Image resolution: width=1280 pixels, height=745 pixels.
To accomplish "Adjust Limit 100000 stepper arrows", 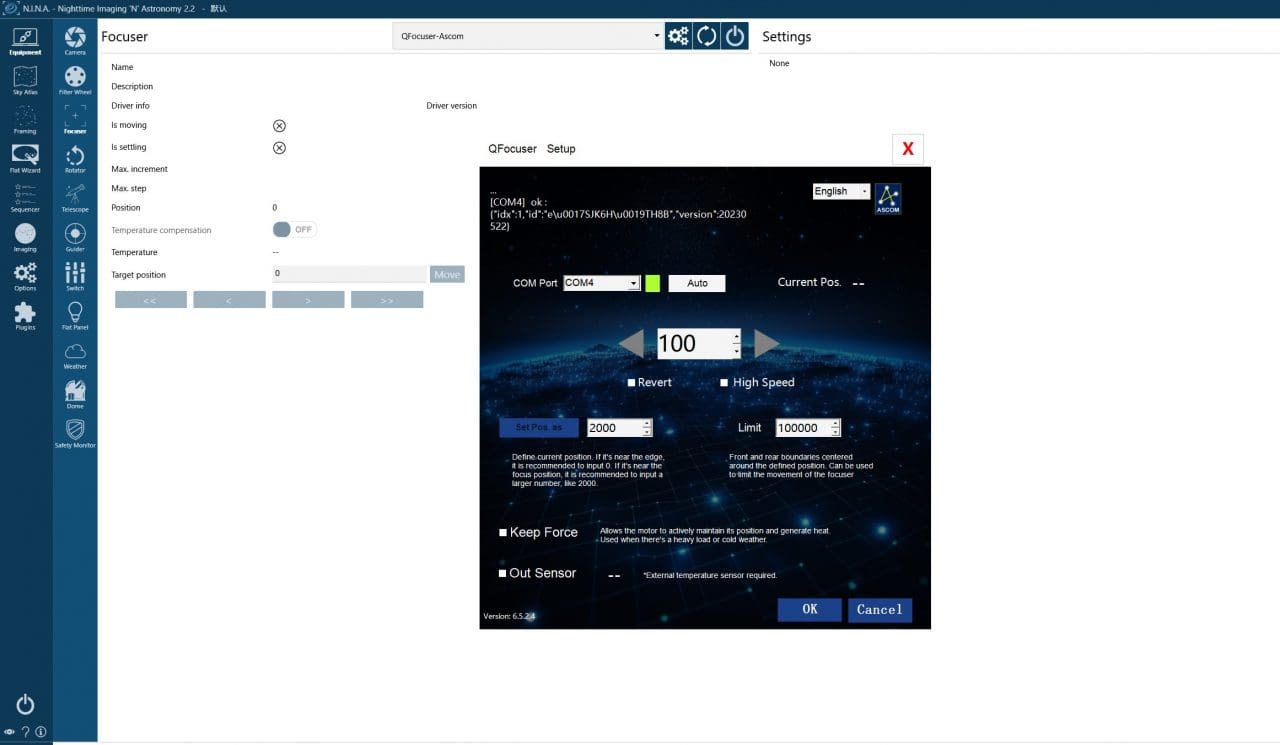I will tap(836, 428).
